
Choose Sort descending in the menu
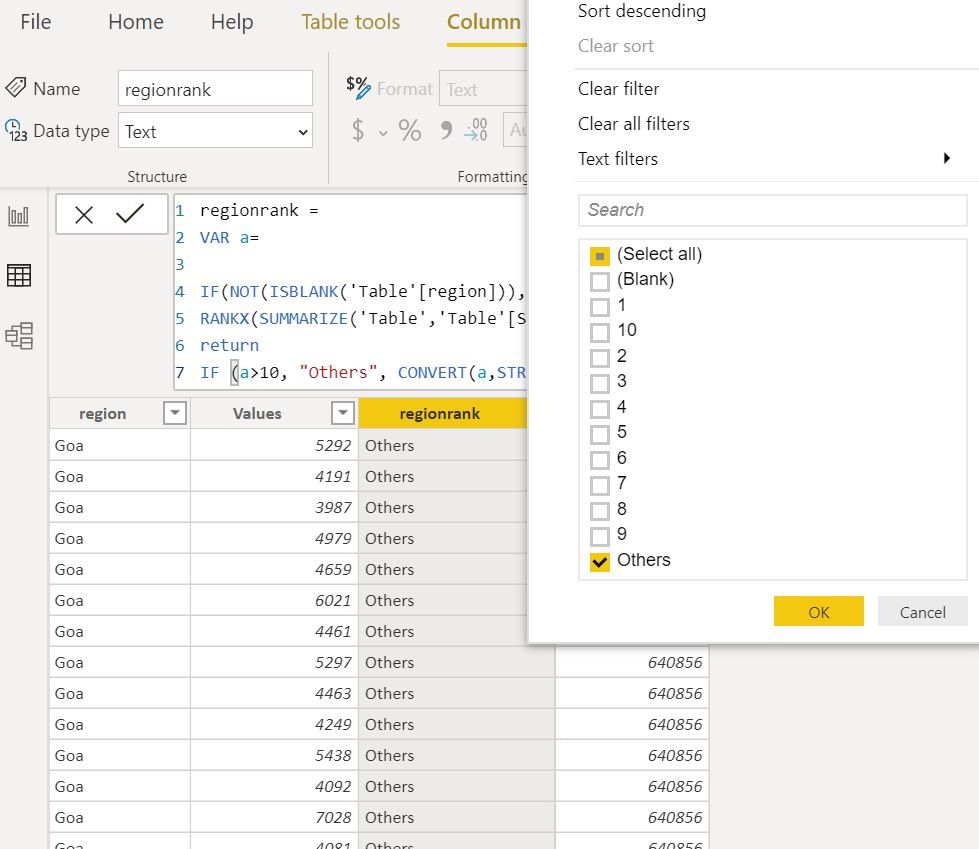(x=642, y=11)
